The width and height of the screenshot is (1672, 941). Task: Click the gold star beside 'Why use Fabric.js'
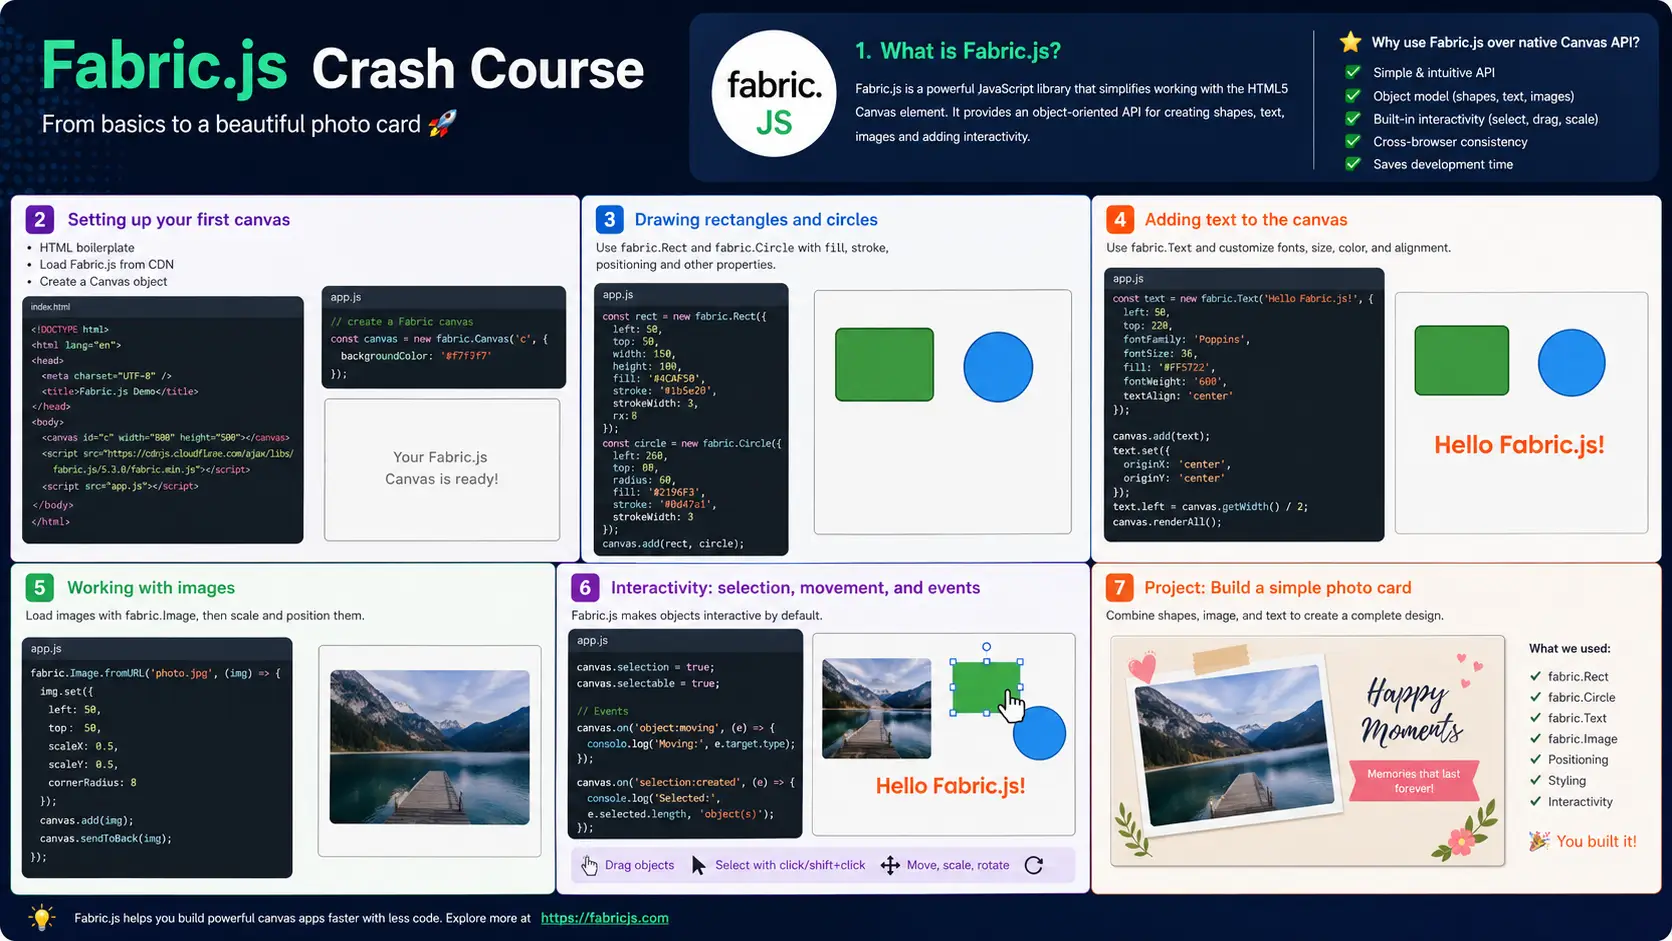(1350, 42)
